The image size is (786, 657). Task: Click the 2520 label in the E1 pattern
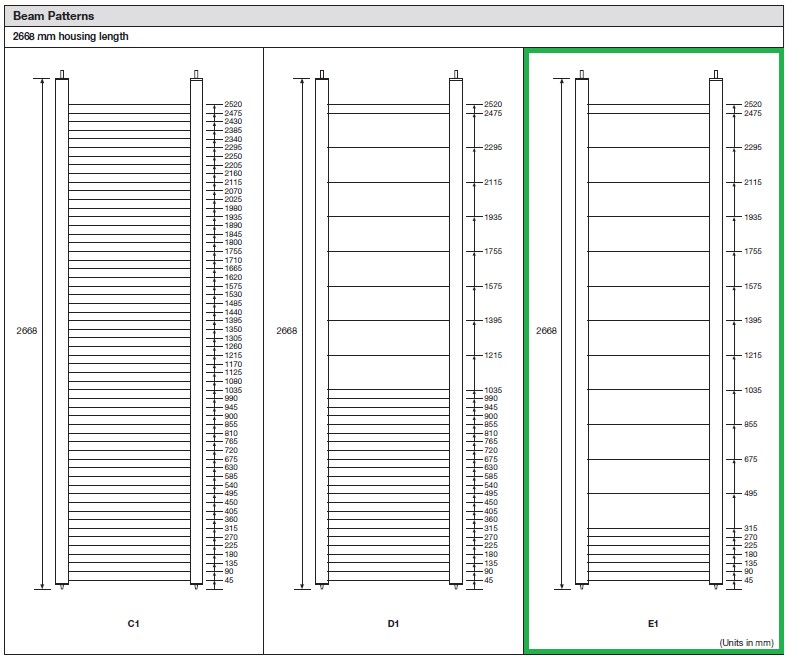[753, 104]
